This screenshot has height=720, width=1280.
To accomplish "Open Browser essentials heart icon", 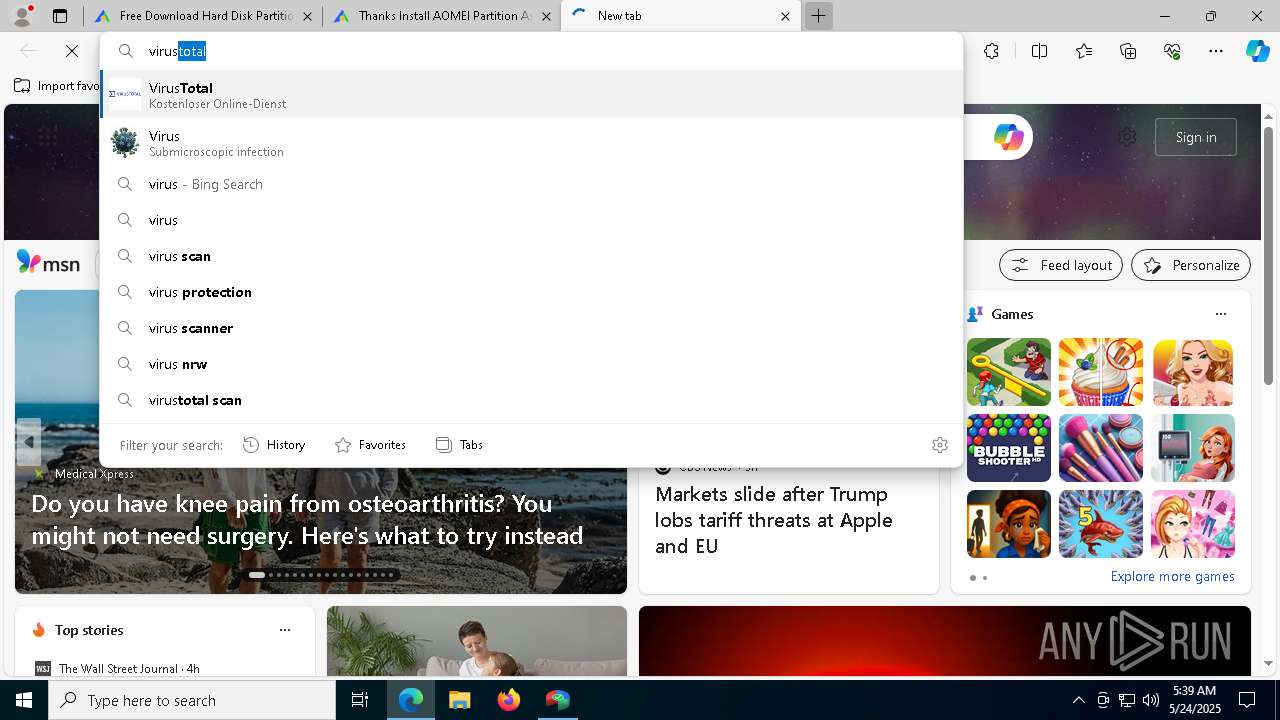I will click(x=1172, y=51).
